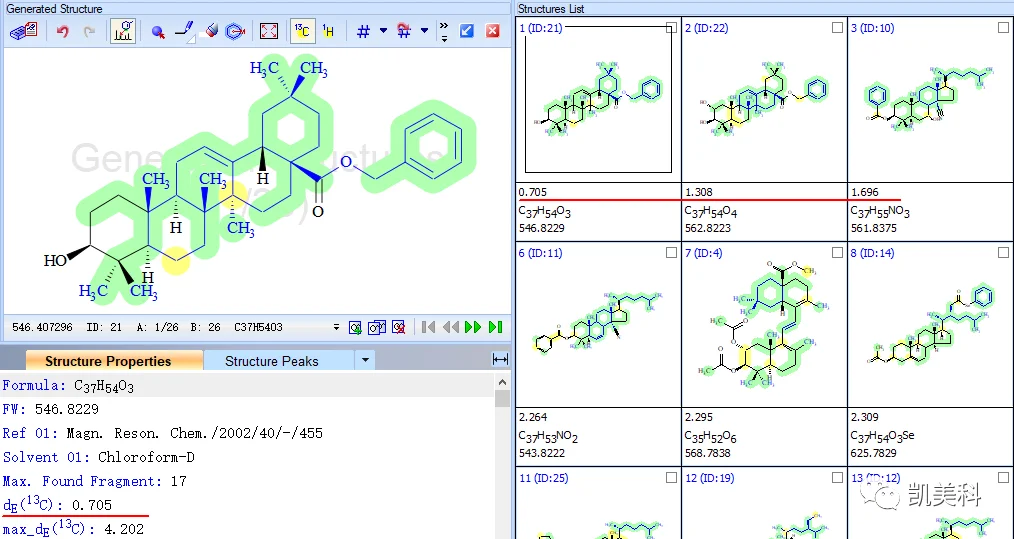1014x539 pixels.
Task: Select structure thumbnail 7 (ID:4)
Action: (764, 327)
